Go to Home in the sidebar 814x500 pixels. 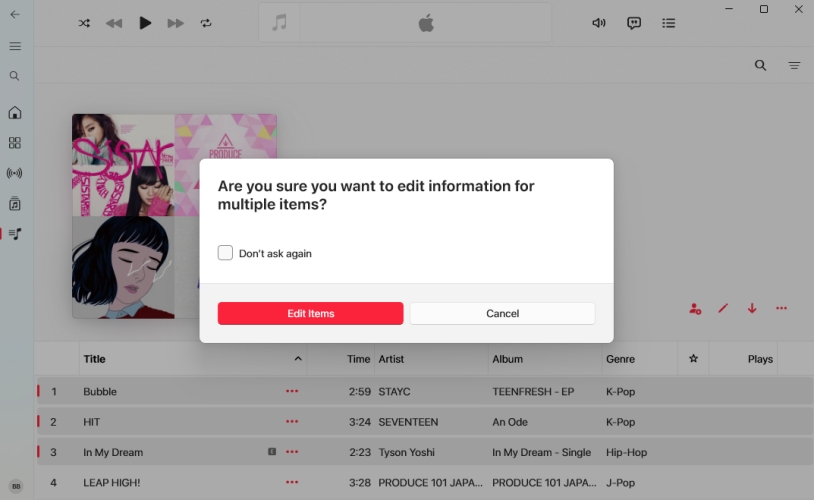pyautogui.click(x=15, y=113)
